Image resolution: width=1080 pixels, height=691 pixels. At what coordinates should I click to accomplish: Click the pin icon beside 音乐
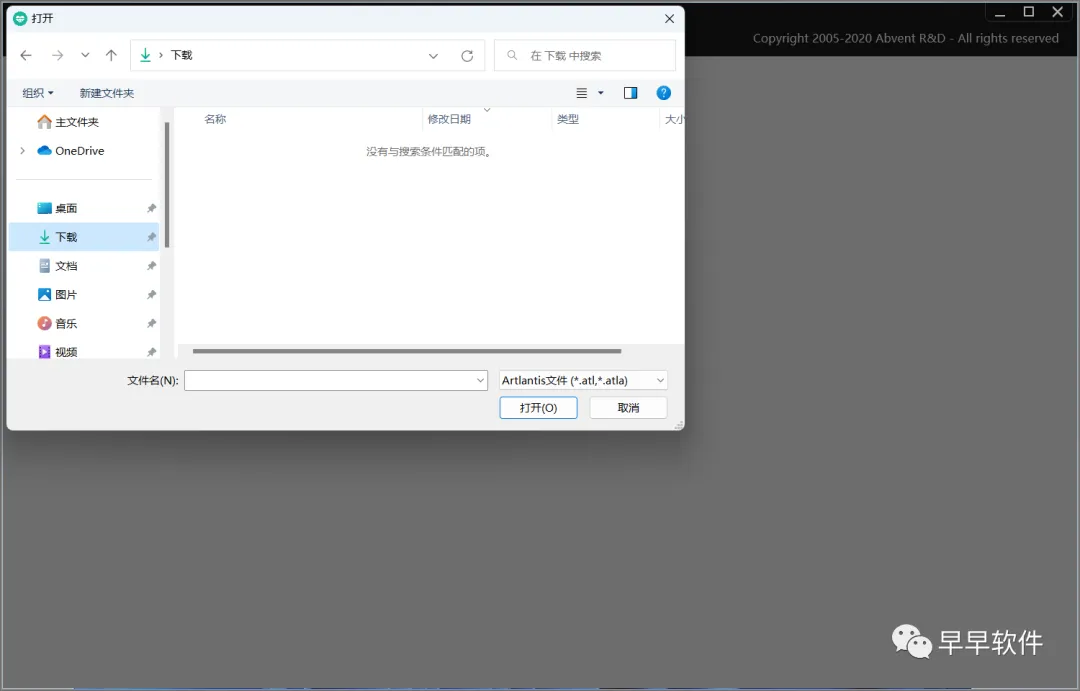tap(151, 323)
